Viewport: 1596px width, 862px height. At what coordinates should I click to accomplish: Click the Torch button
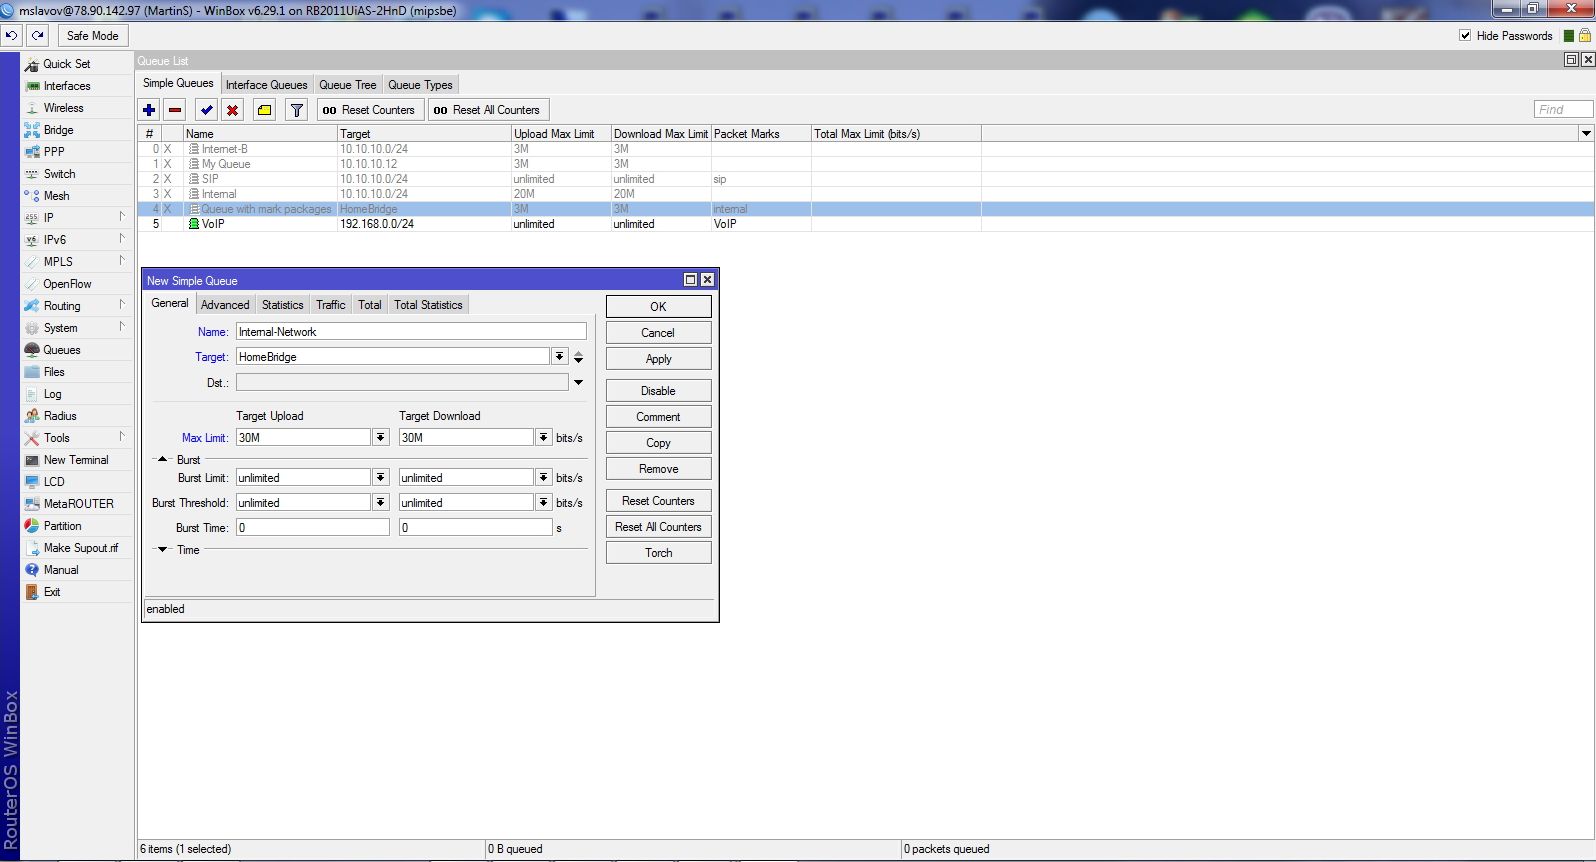coord(658,553)
